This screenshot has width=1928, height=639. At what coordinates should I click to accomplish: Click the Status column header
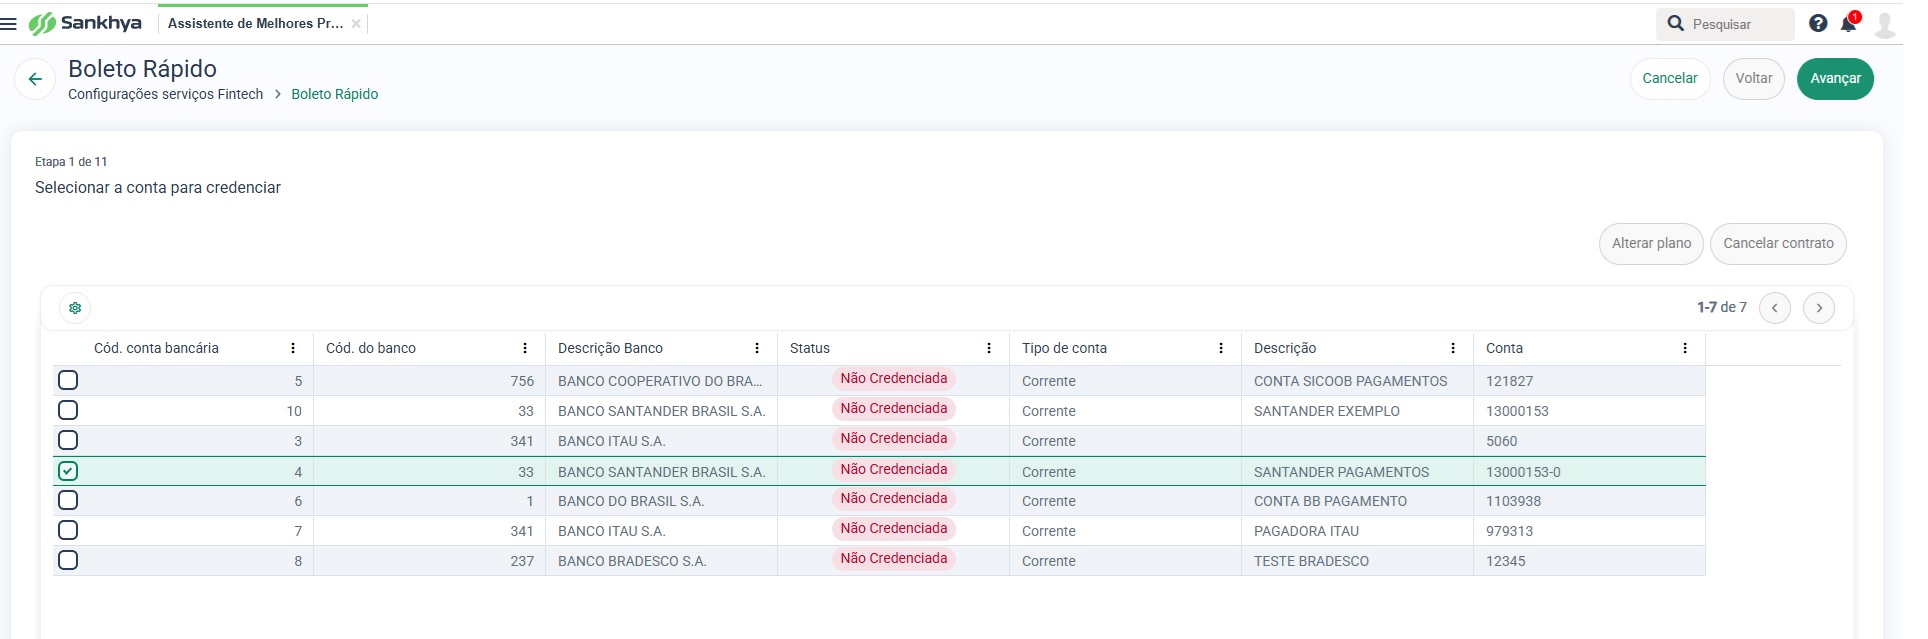pos(810,348)
